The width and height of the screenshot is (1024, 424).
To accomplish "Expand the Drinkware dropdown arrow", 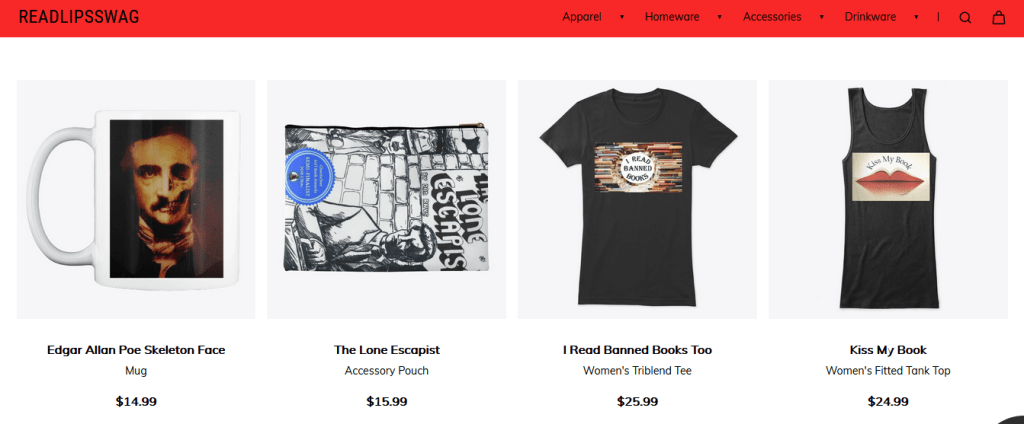I will click(x=916, y=17).
